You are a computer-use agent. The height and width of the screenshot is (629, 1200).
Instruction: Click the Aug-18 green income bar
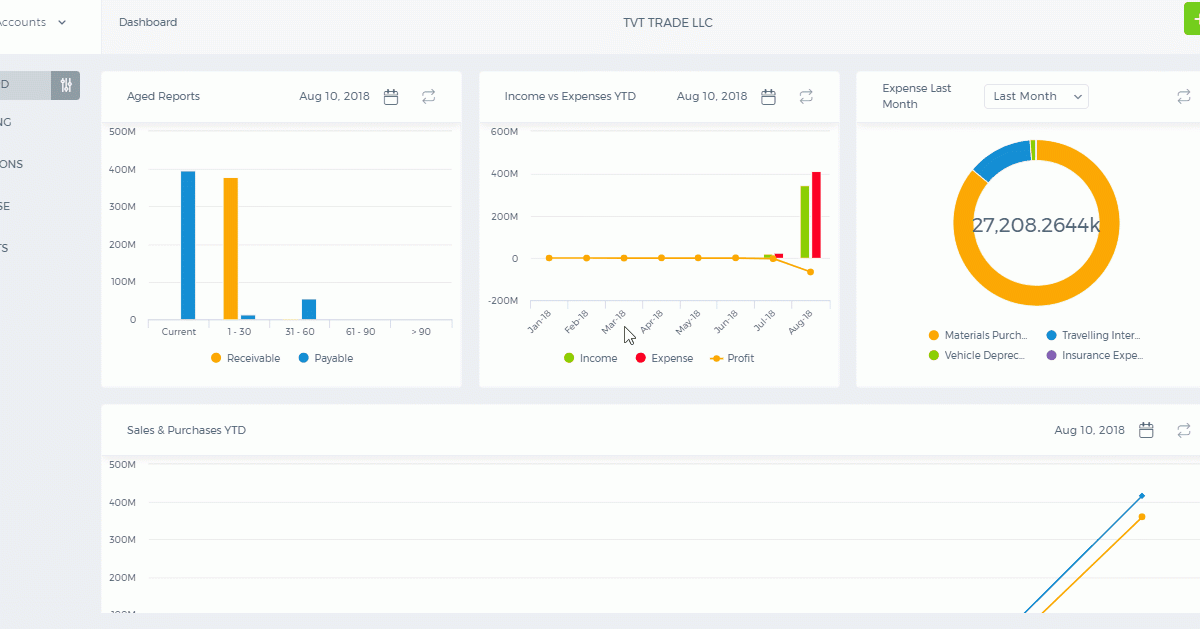click(x=805, y=221)
